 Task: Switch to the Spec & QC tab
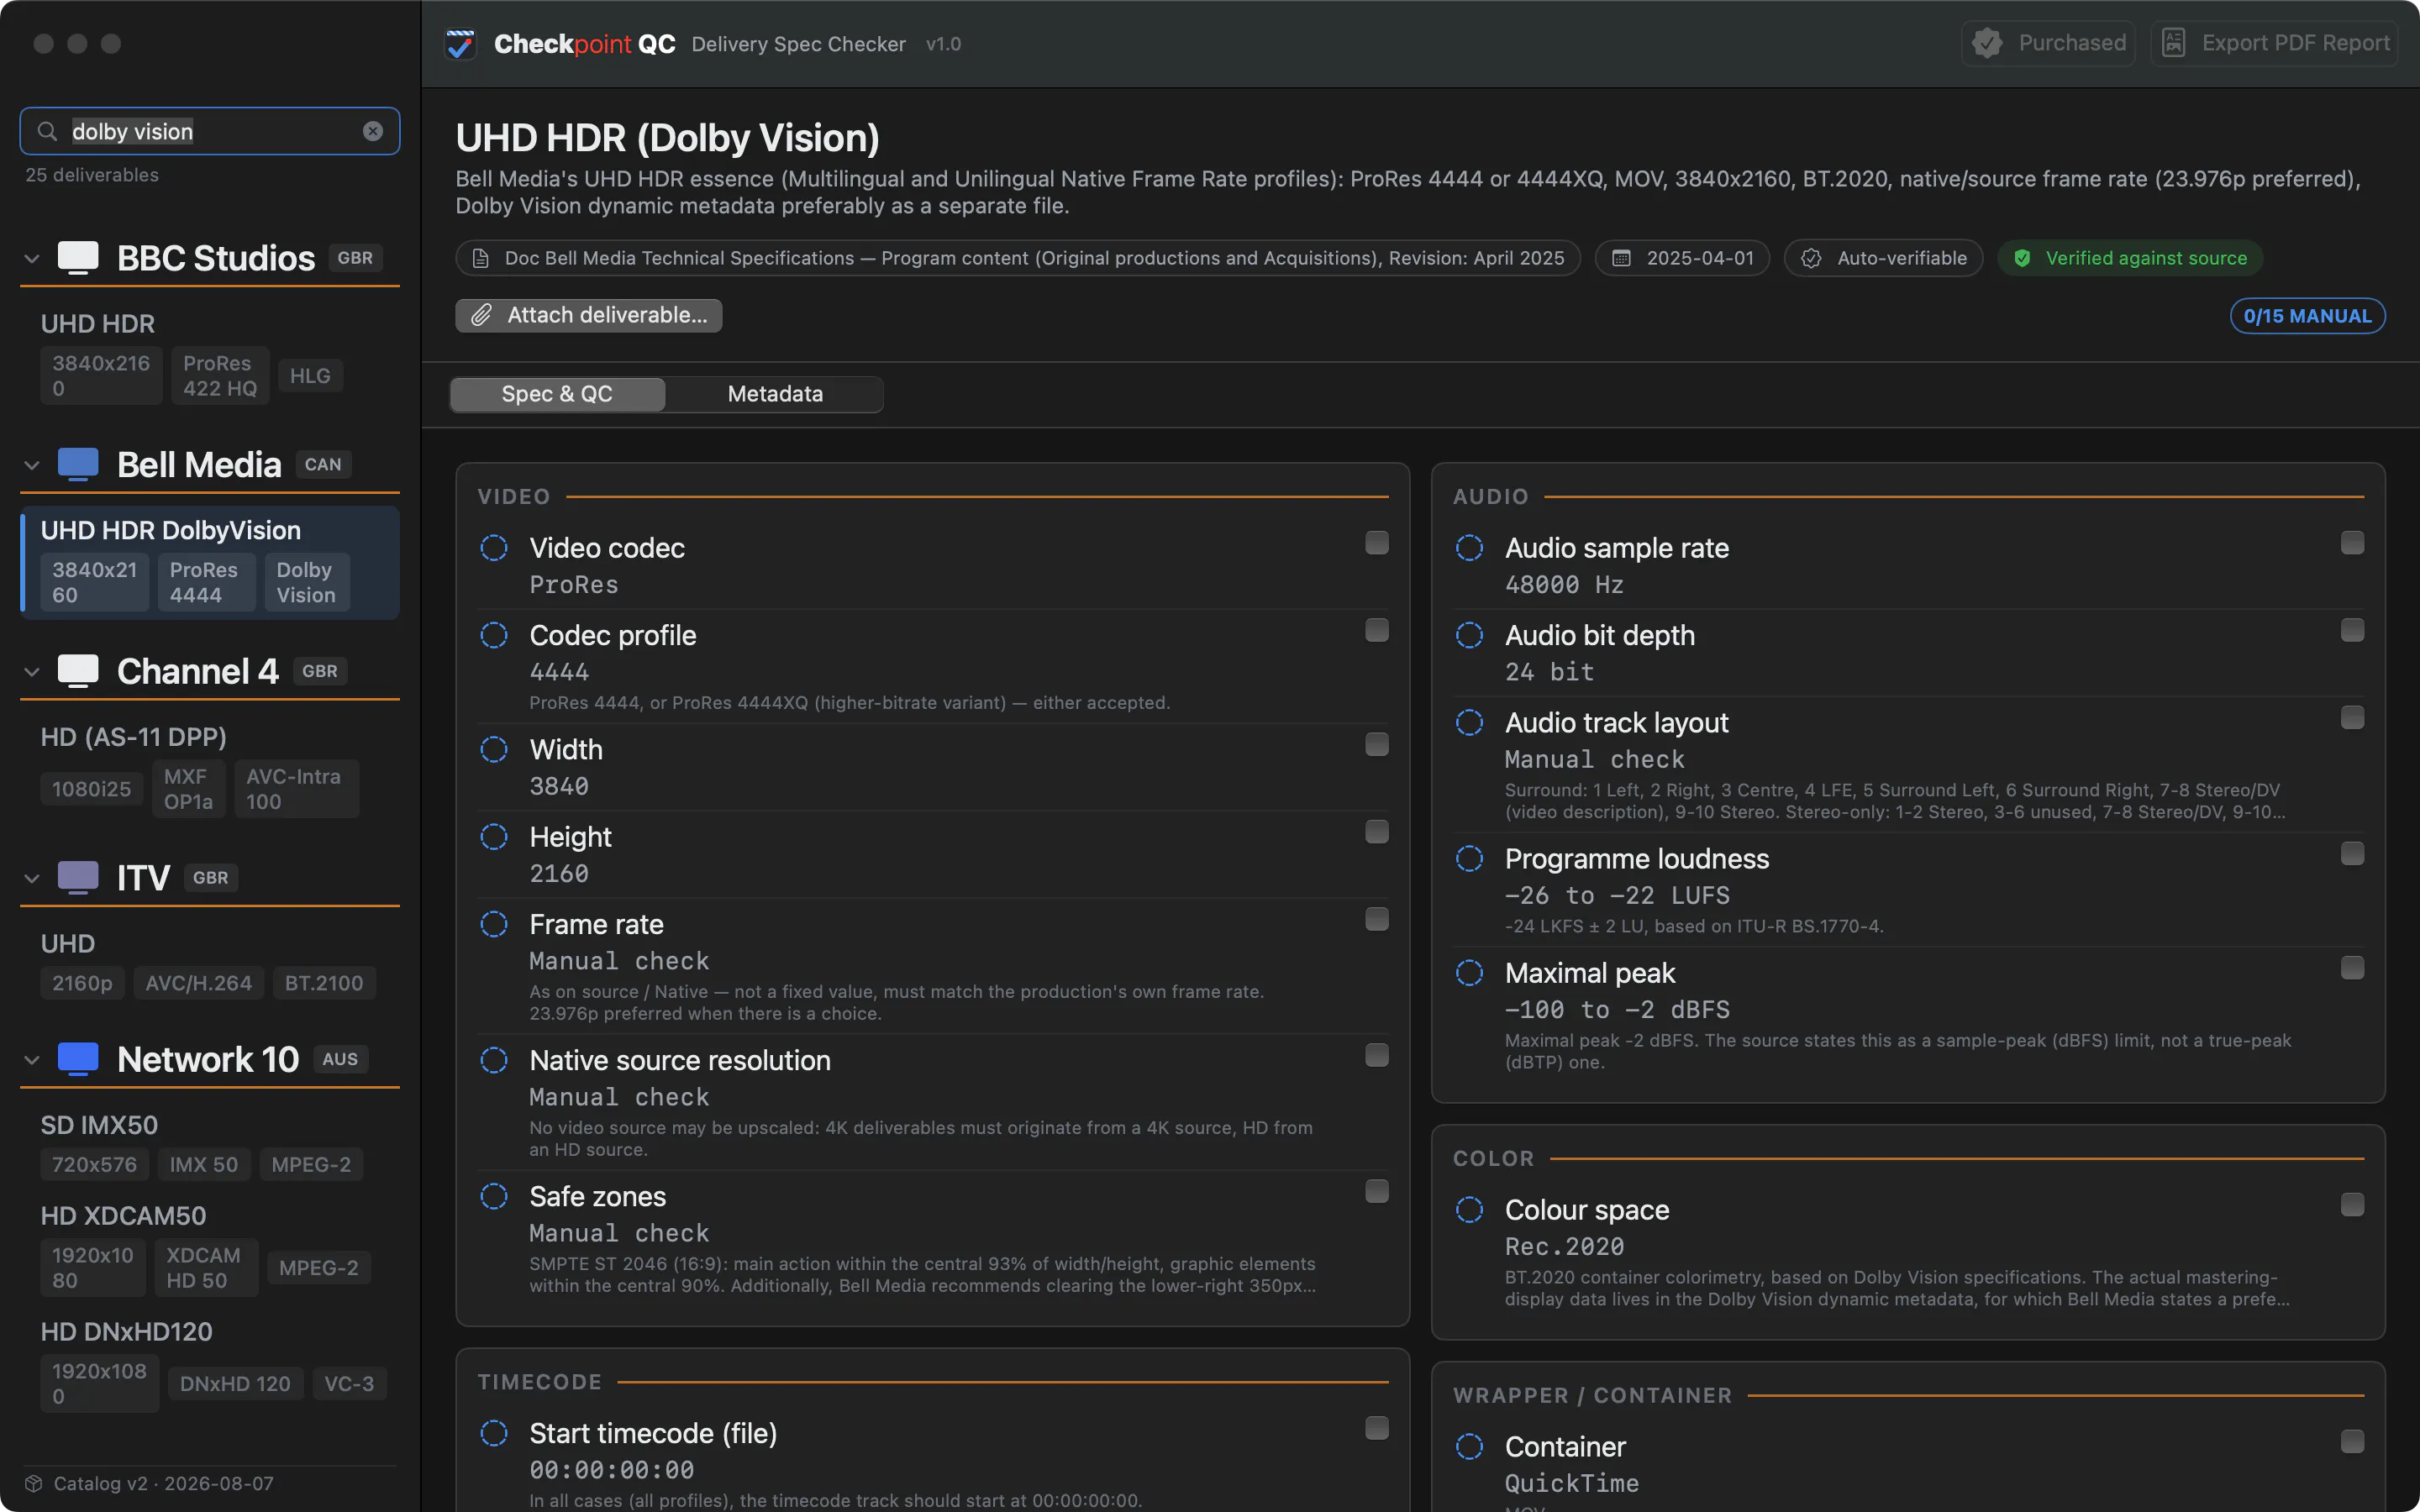point(557,394)
